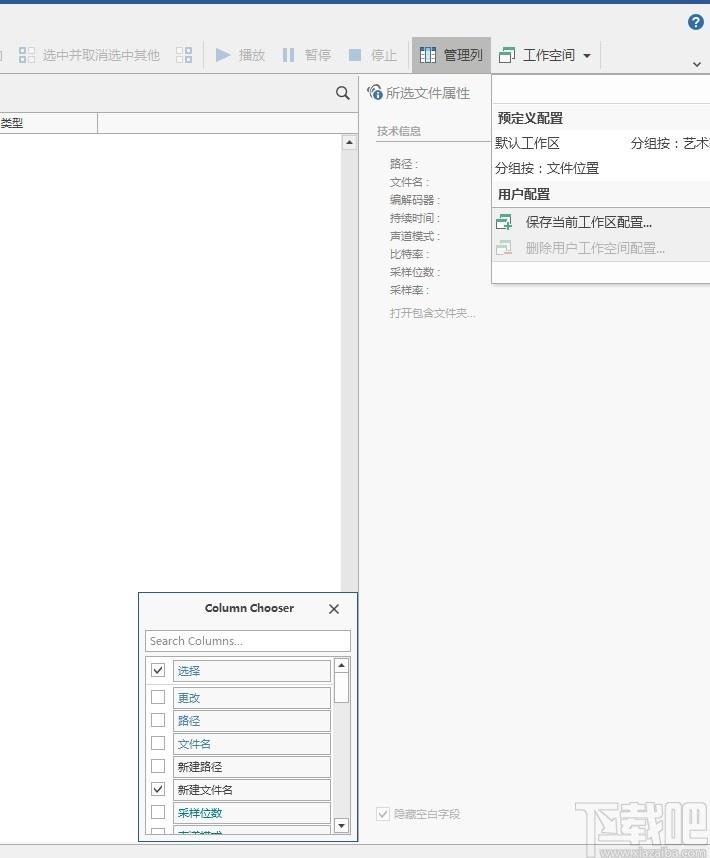
Task: Click the 选择 column label in chooser
Action: (252, 671)
